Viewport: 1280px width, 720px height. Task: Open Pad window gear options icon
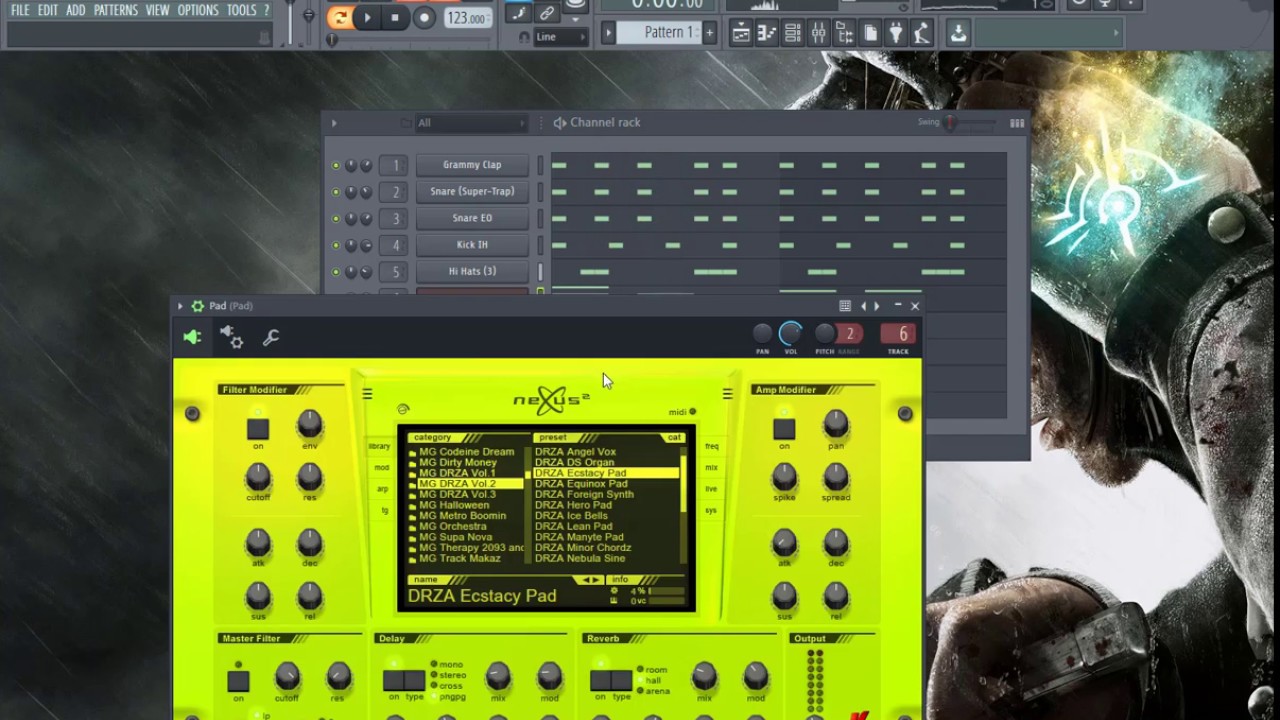click(197, 306)
